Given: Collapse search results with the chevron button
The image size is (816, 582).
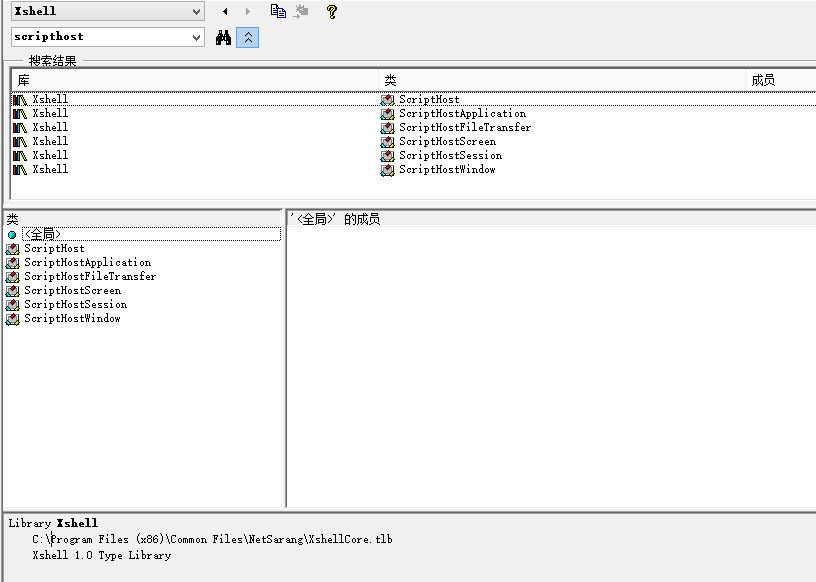Looking at the screenshot, I should (248, 37).
